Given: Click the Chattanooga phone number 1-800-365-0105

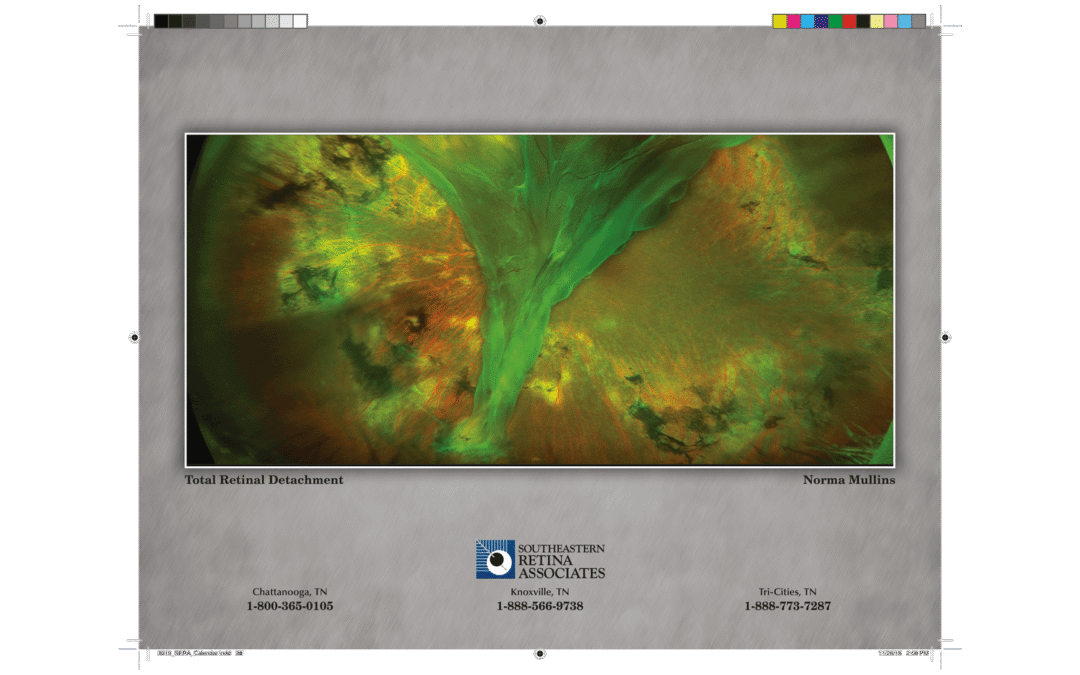Looking at the screenshot, I should pyautogui.click(x=290, y=606).
